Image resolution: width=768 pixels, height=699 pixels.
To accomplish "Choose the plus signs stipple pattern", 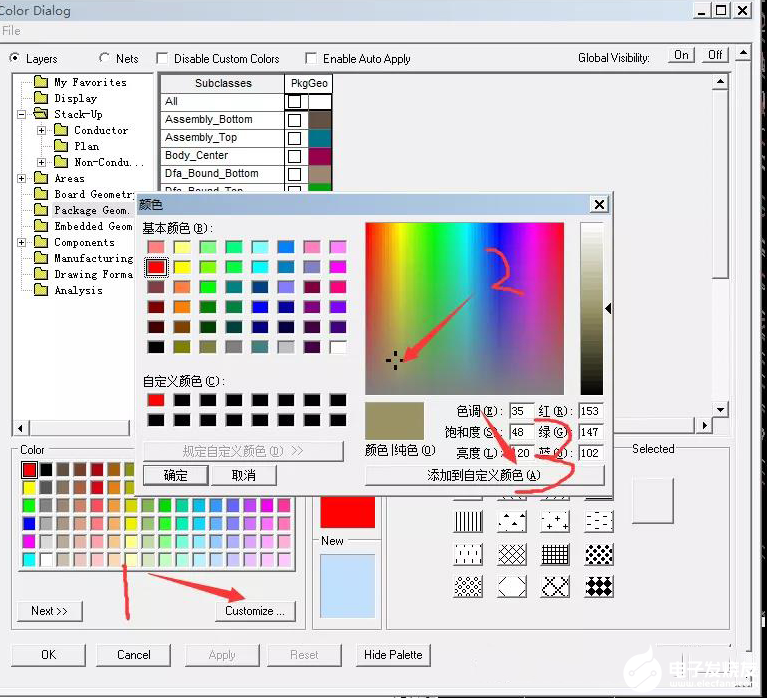I will click(x=555, y=521).
